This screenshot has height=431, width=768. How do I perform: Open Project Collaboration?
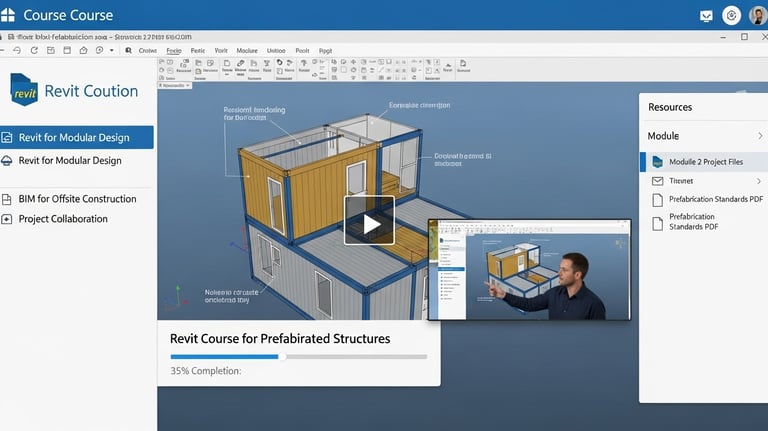(63, 219)
